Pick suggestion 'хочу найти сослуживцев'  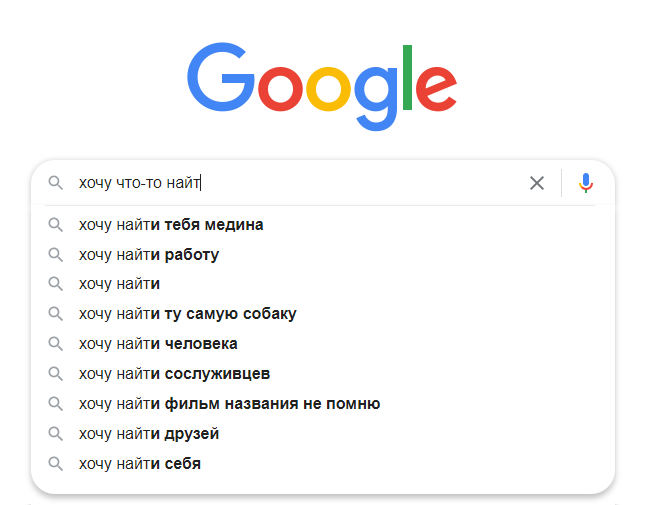pos(322,374)
